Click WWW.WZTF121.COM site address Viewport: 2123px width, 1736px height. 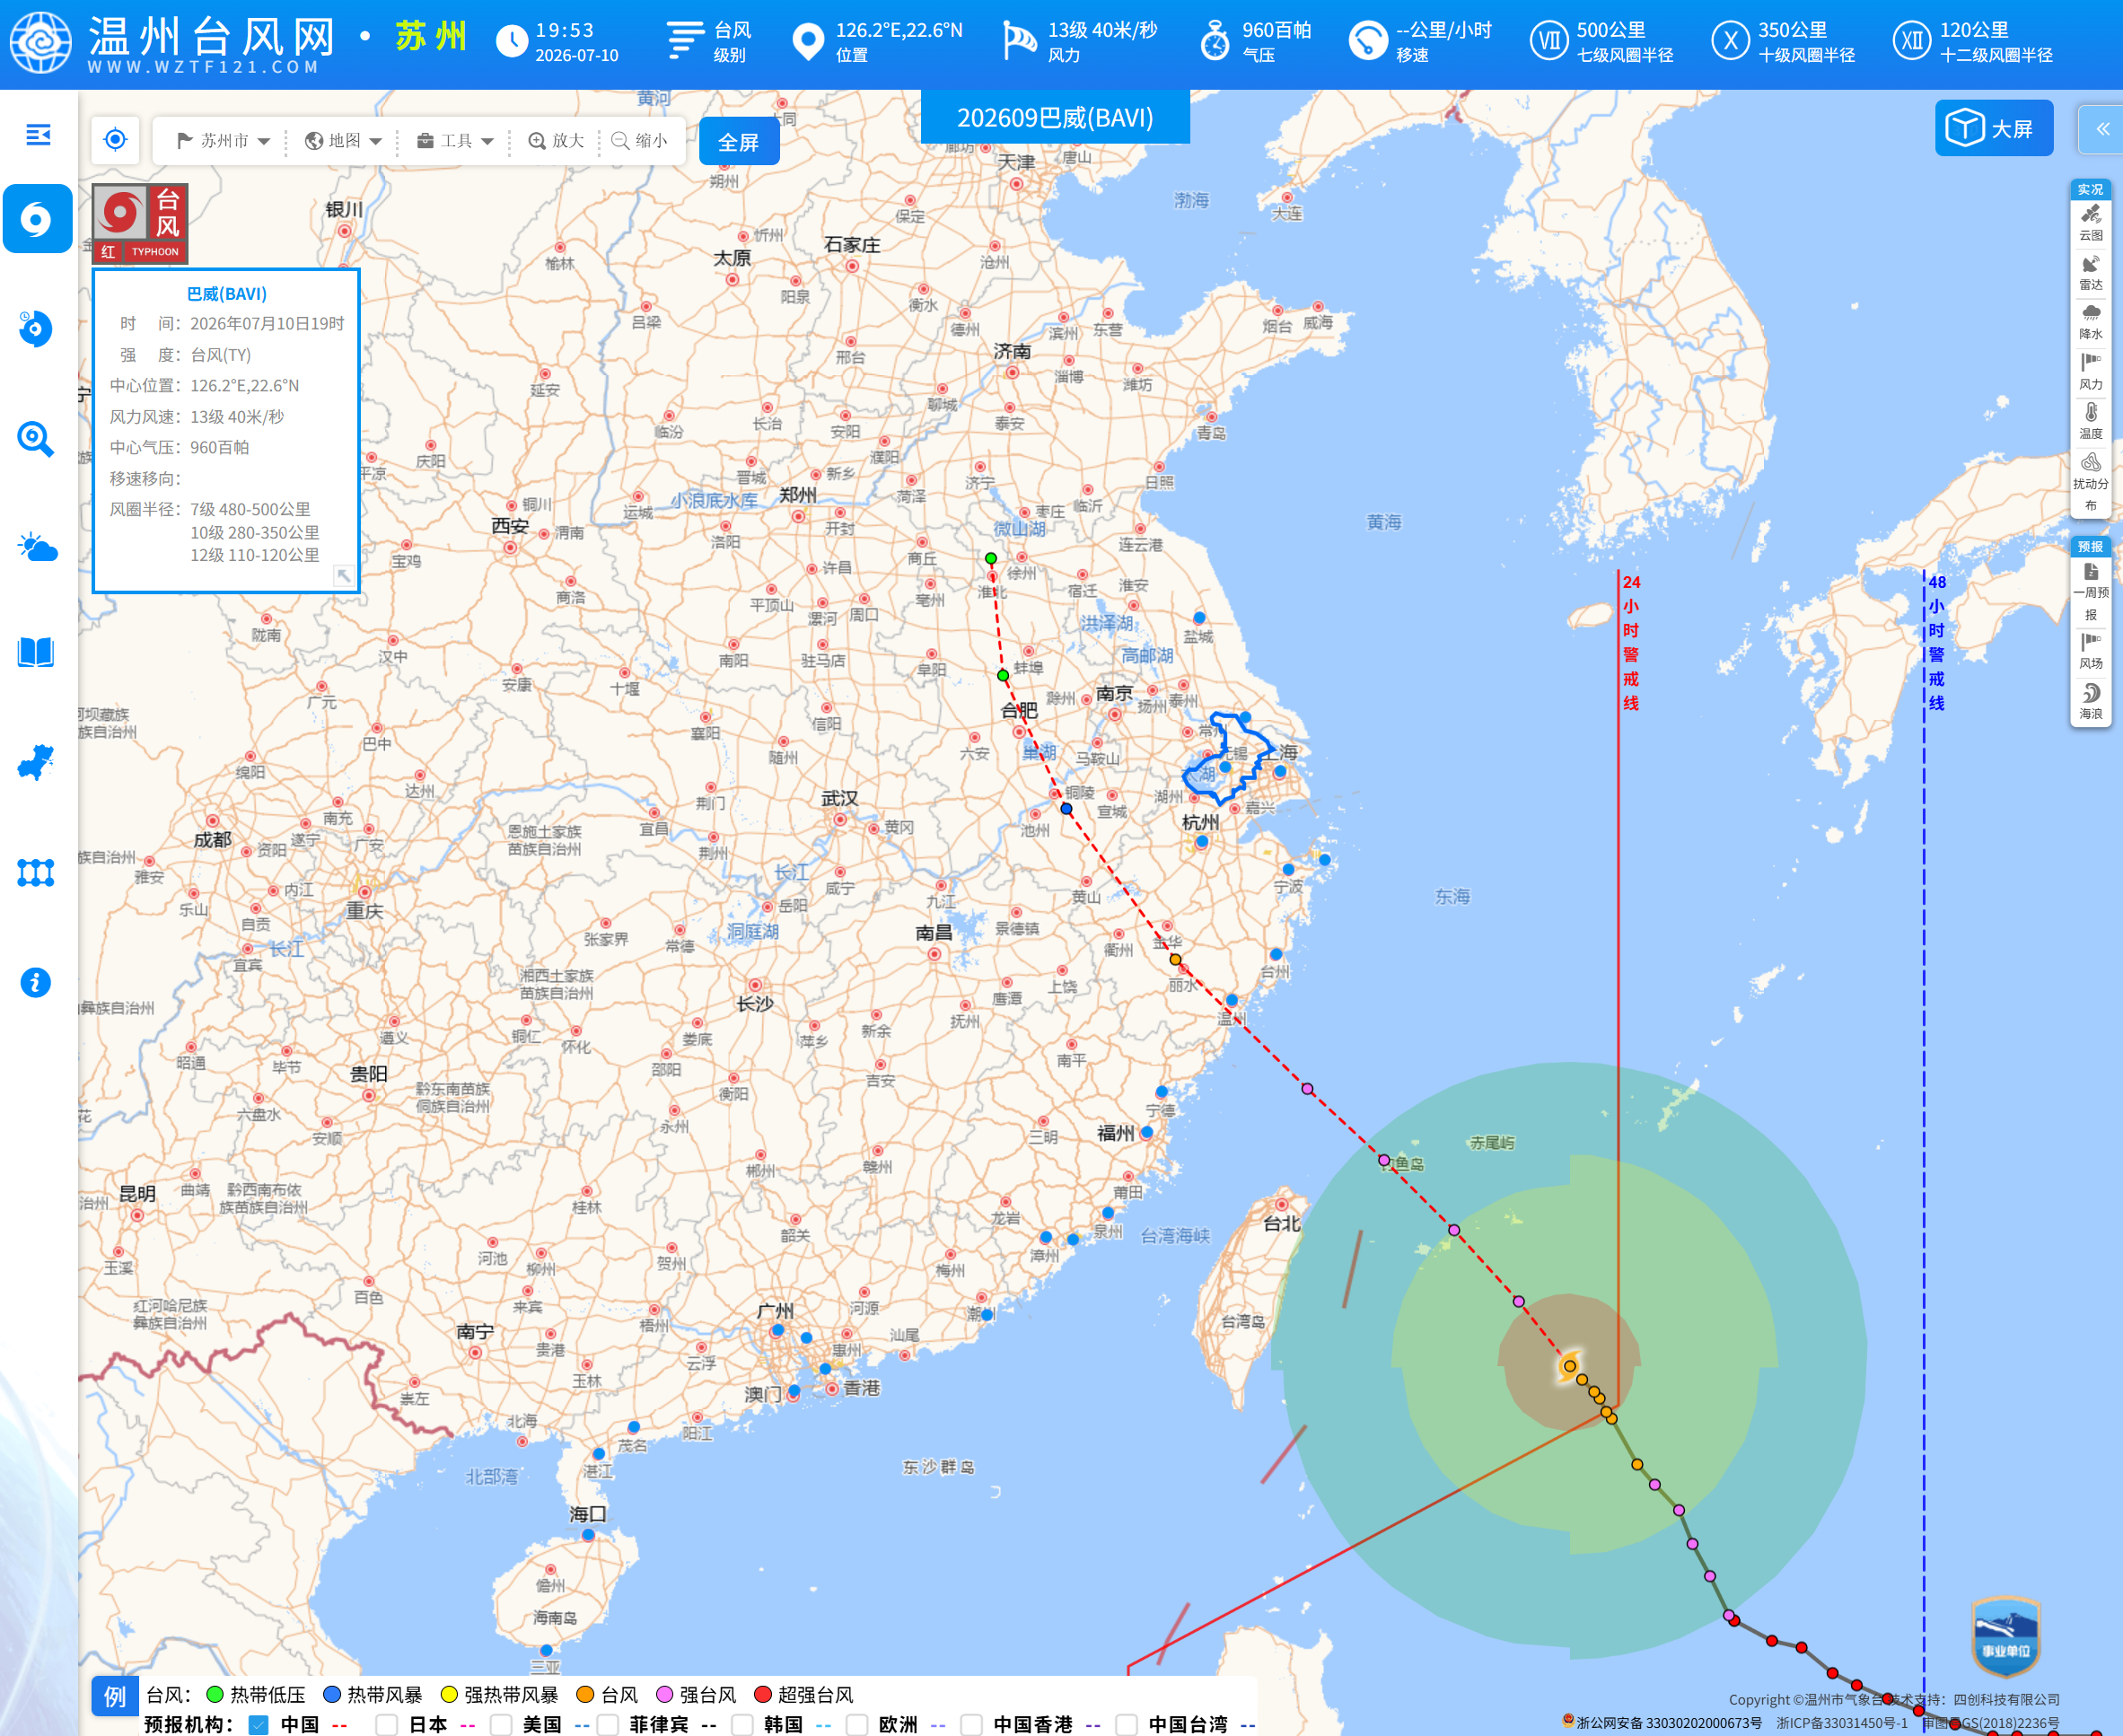tap(203, 67)
